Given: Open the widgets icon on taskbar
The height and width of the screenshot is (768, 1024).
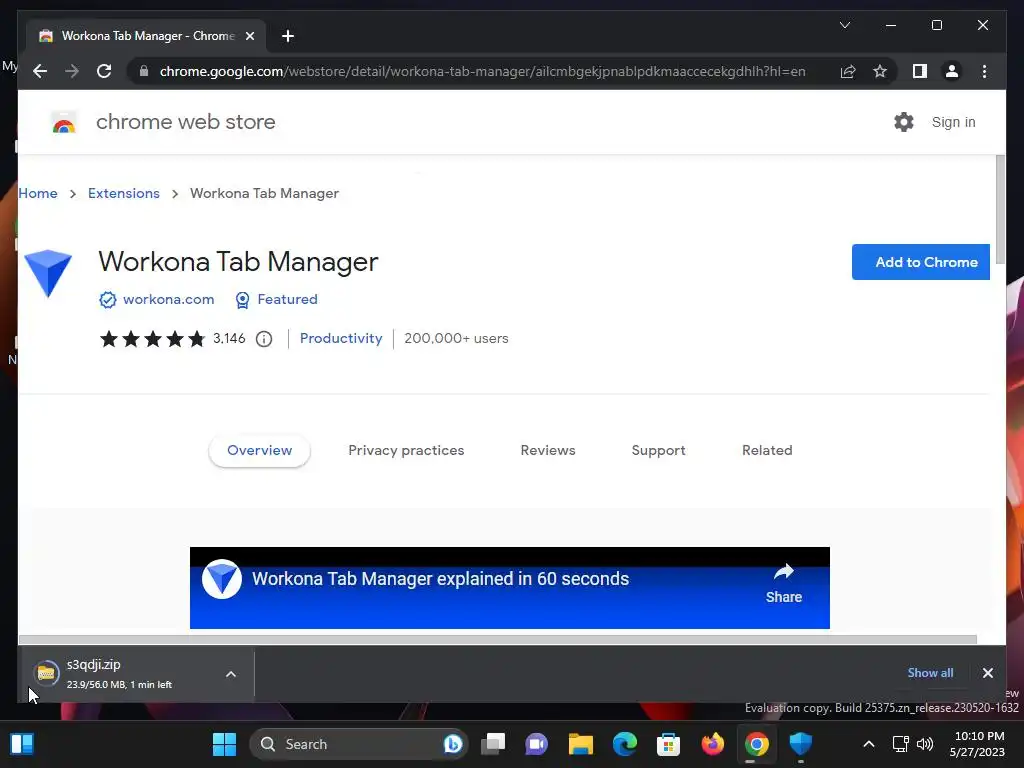Looking at the screenshot, I should 22,744.
